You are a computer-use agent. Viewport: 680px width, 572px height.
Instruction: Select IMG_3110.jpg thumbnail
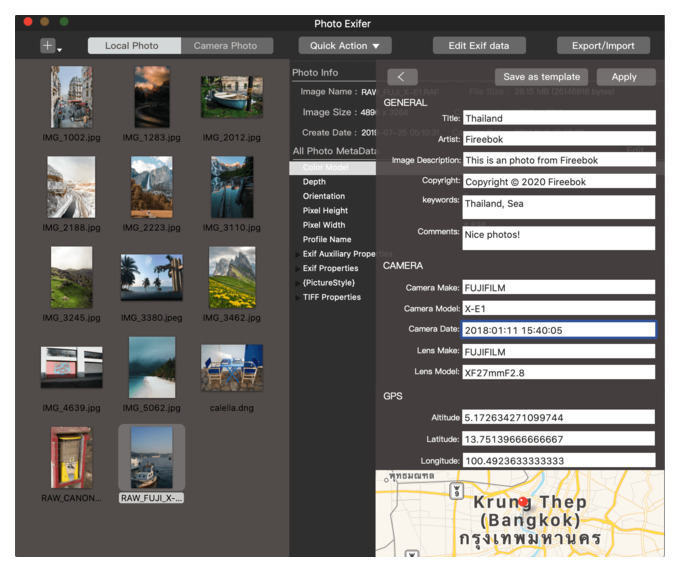pyautogui.click(x=232, y=187)
